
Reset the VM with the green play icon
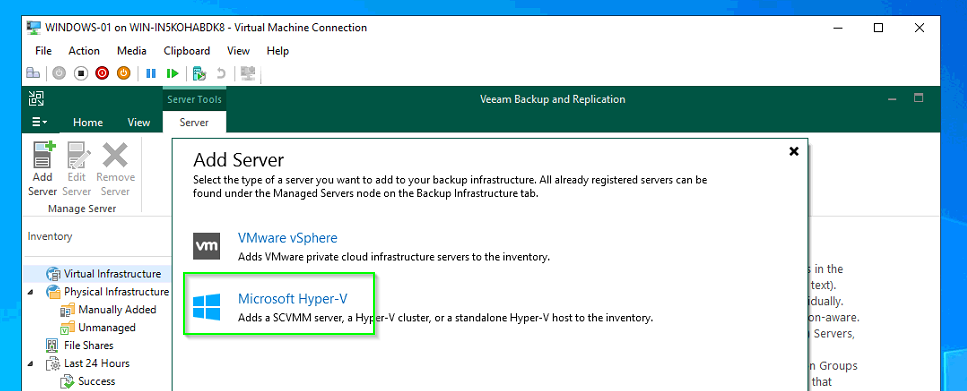(x=172, y=73)
